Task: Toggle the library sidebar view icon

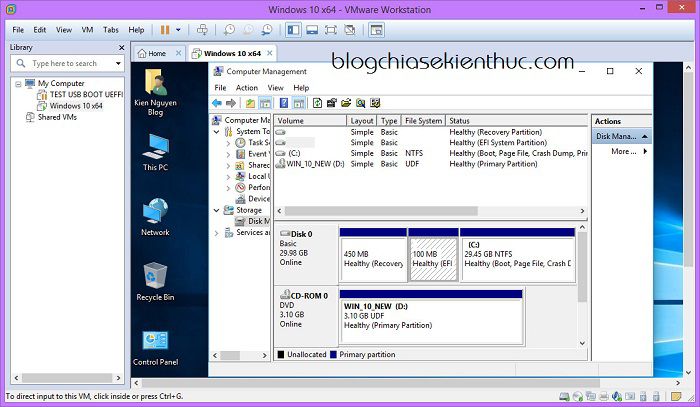Action: 293,30
